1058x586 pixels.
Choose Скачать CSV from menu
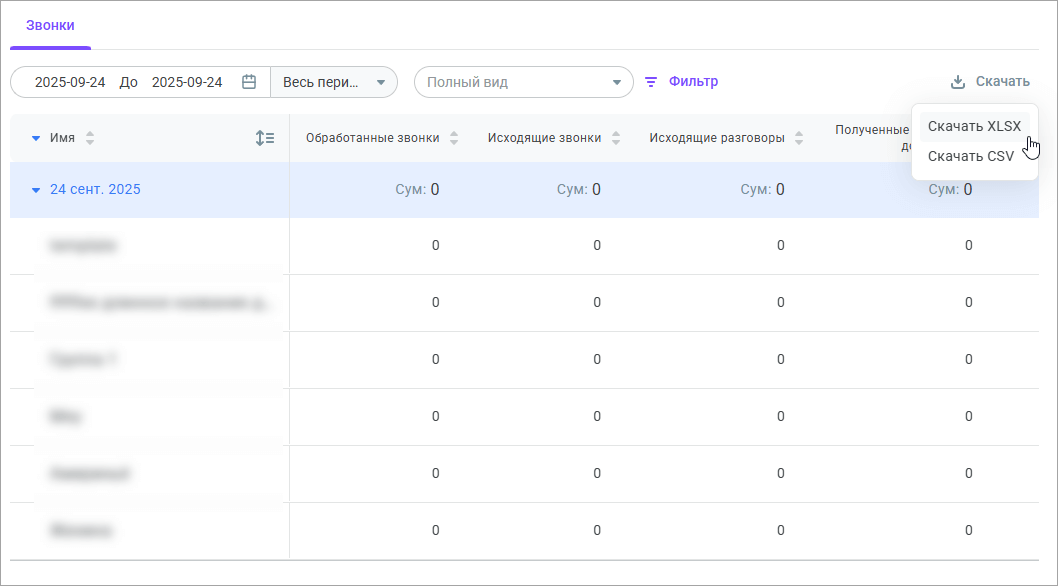point(970,156)
